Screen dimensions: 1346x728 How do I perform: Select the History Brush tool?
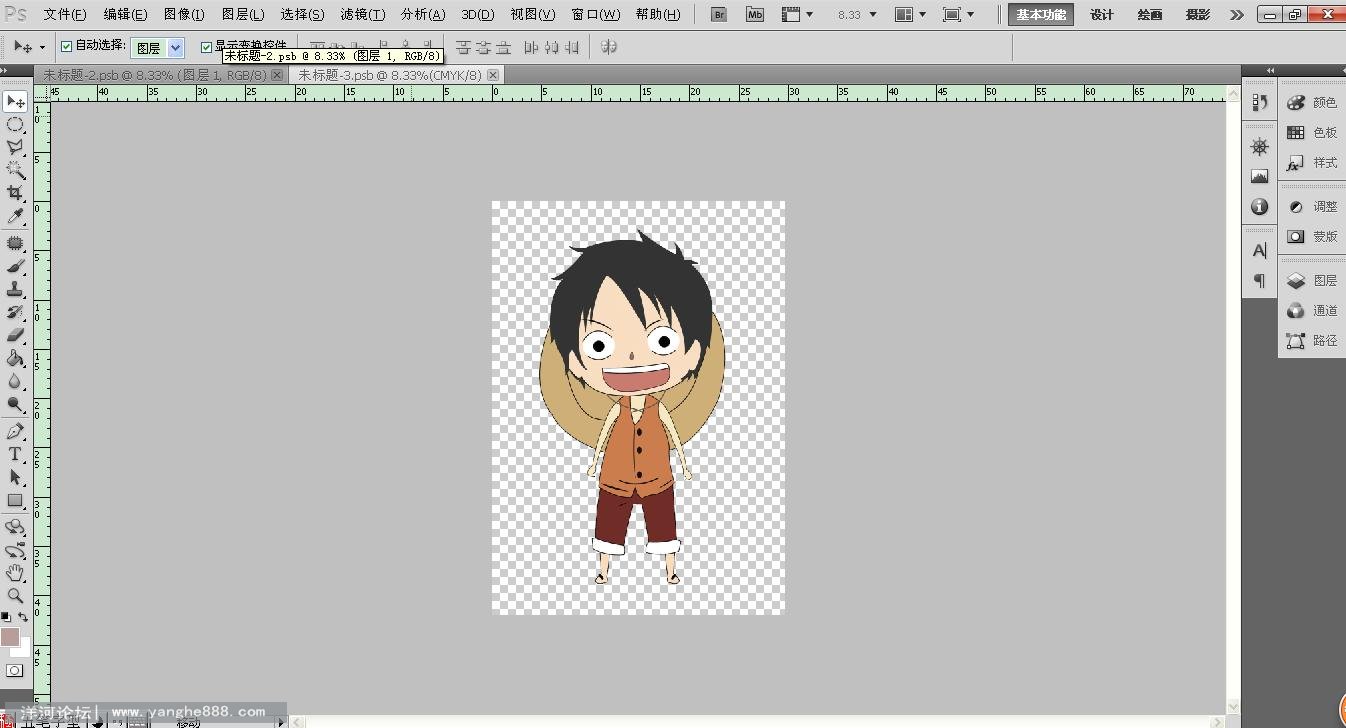tap(15, 312)
